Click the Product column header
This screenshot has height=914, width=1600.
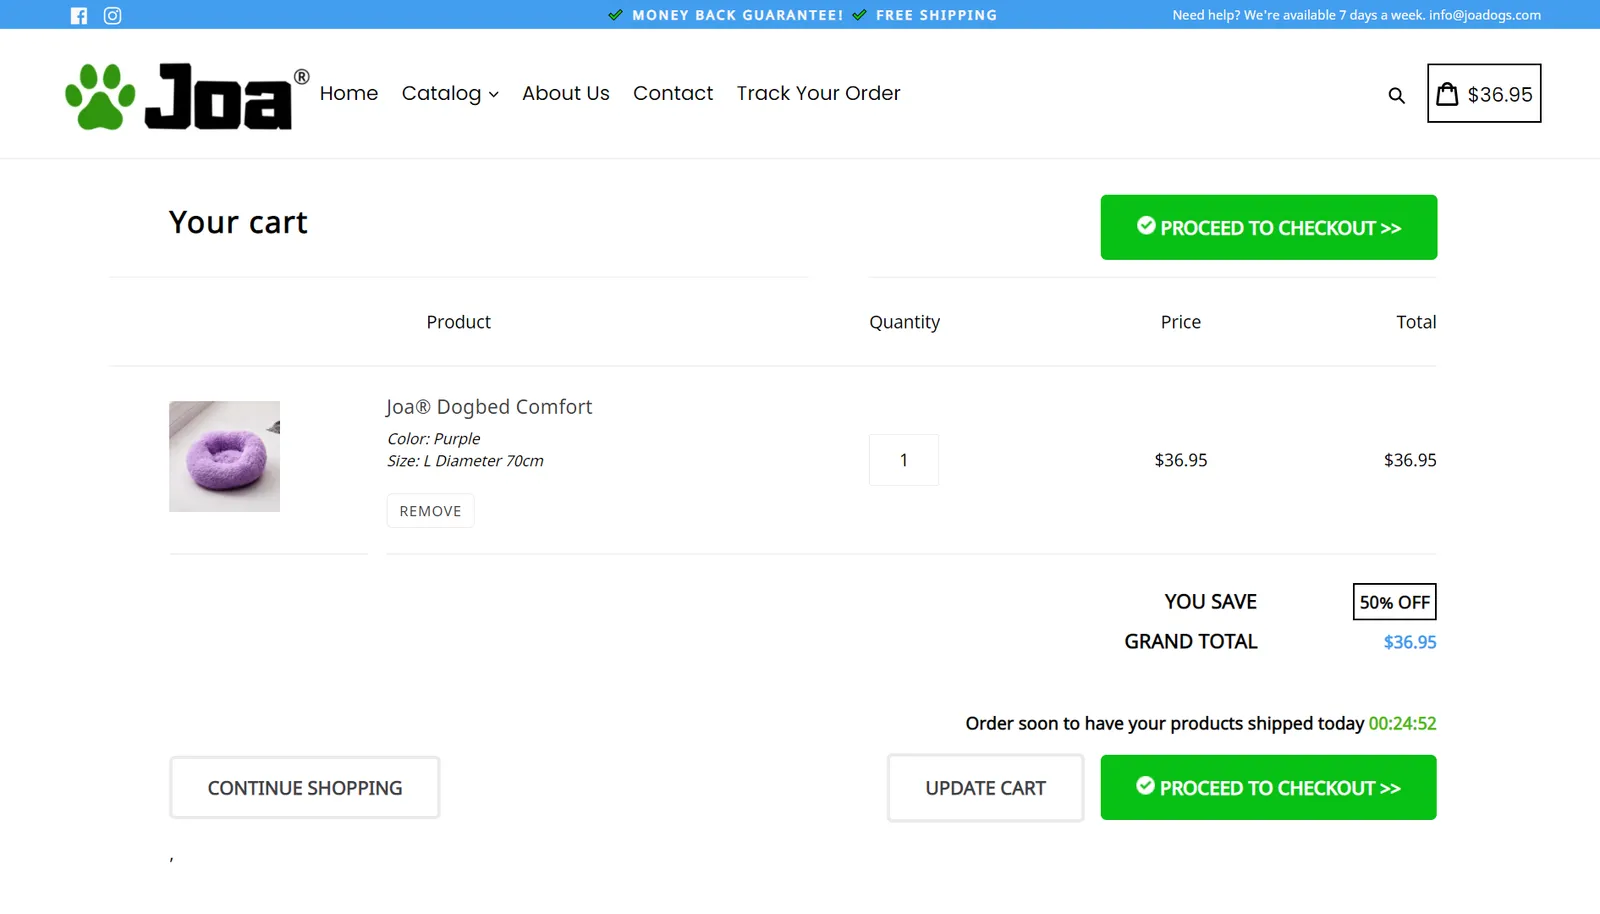coord(459,322)
